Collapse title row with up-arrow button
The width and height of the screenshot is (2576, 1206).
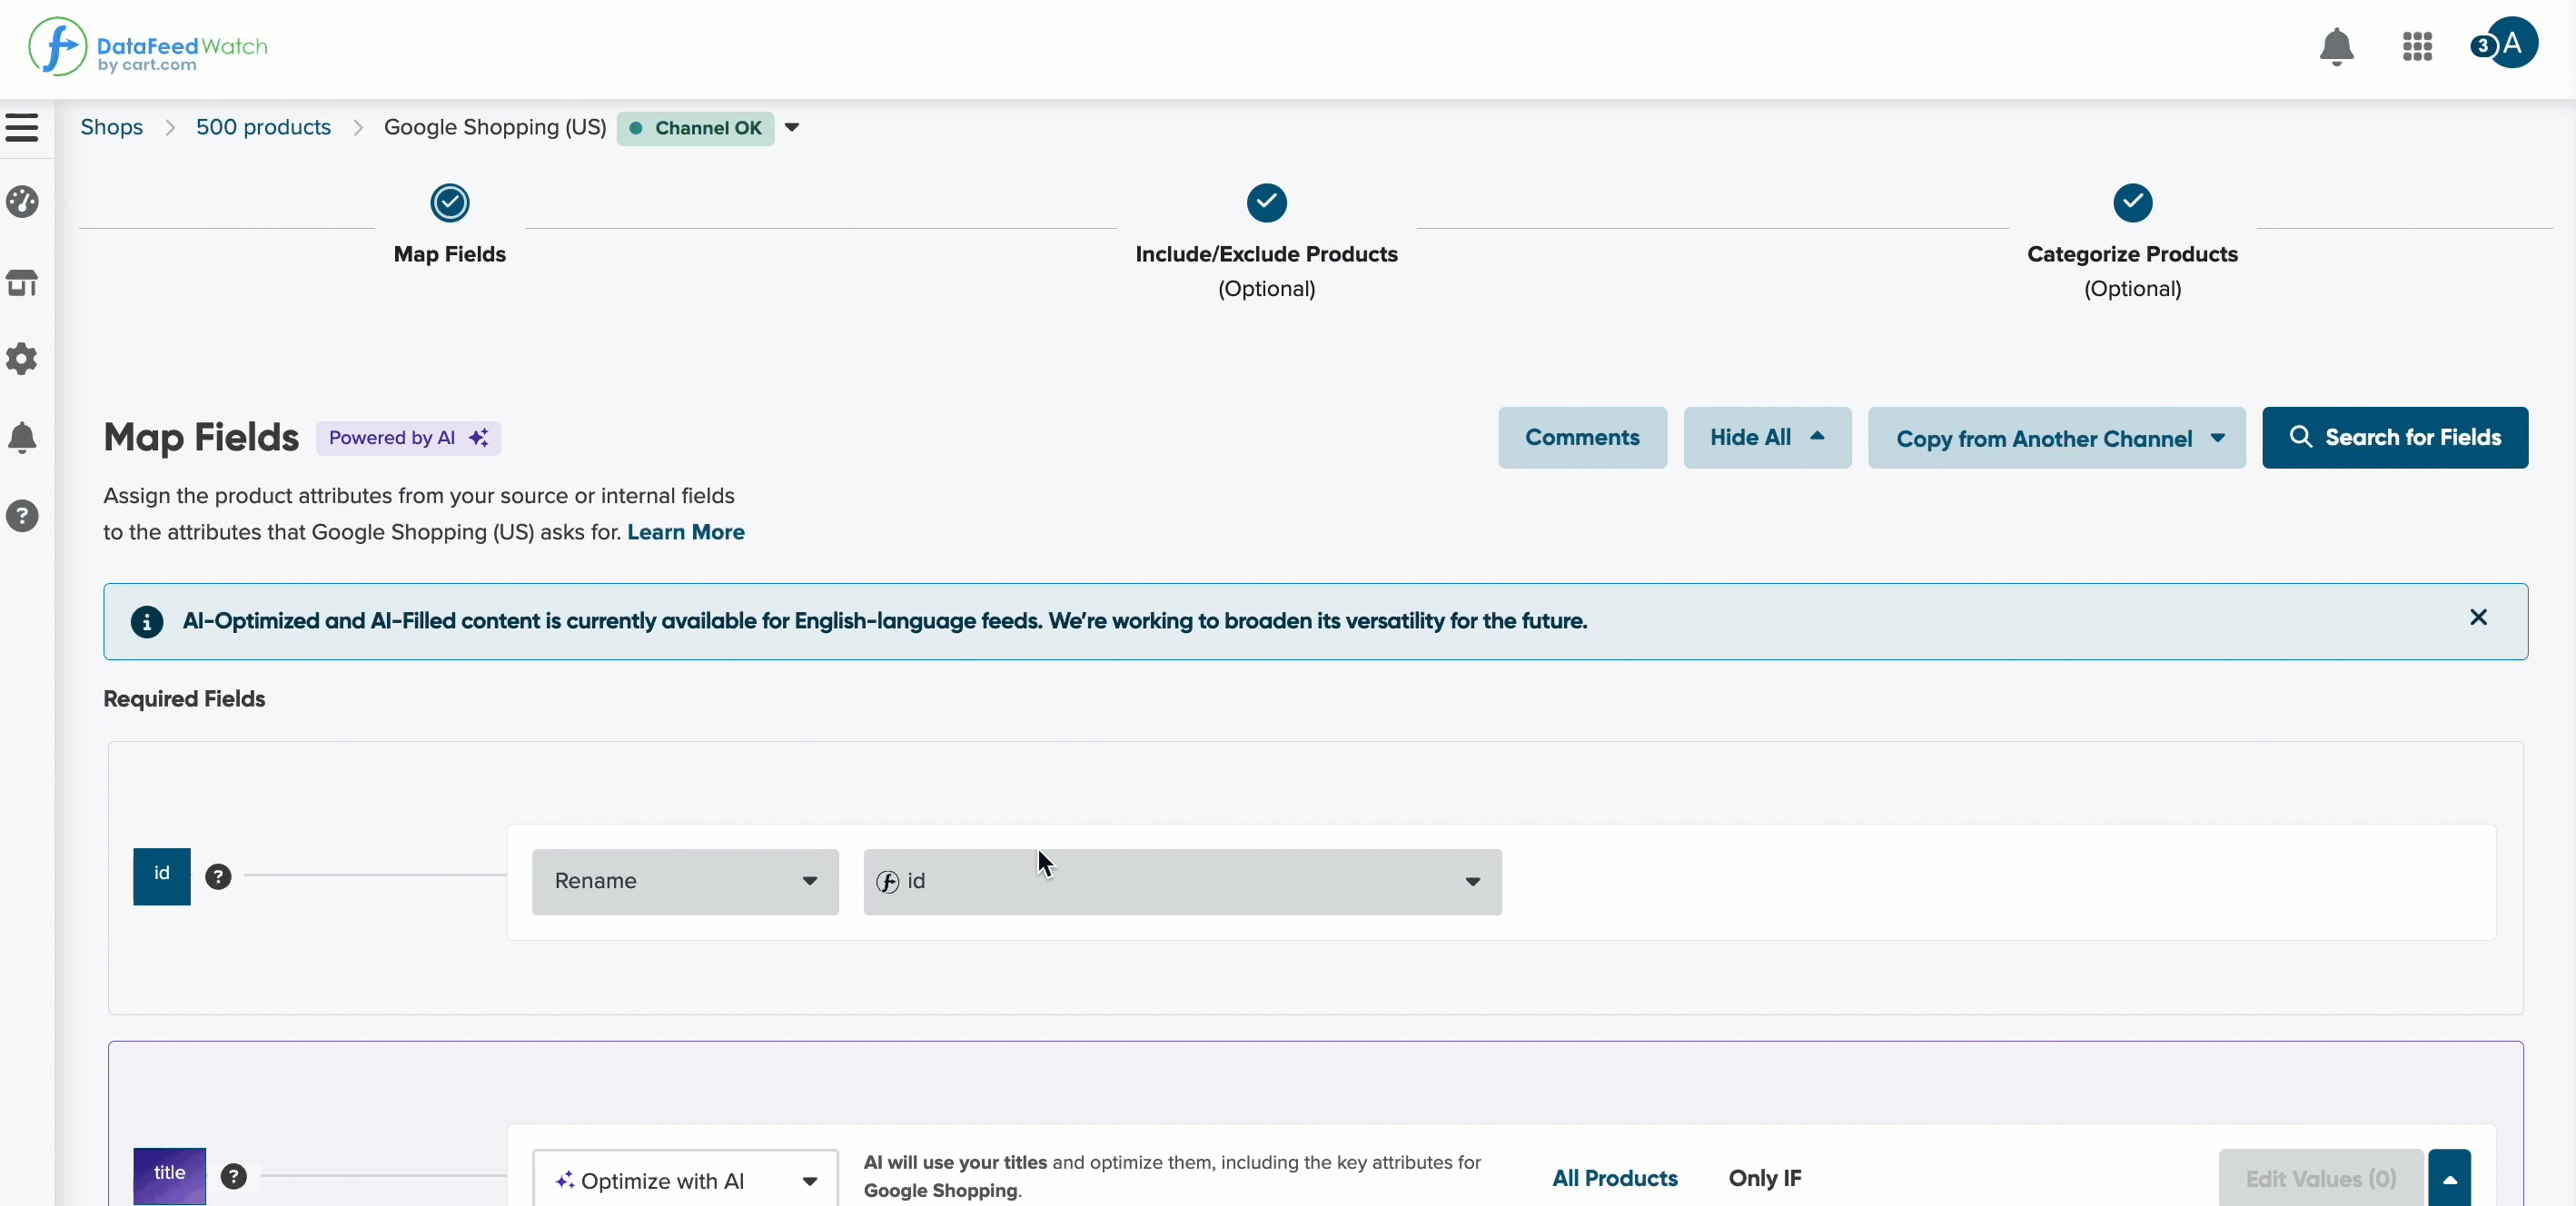tap(2449, 1178)
